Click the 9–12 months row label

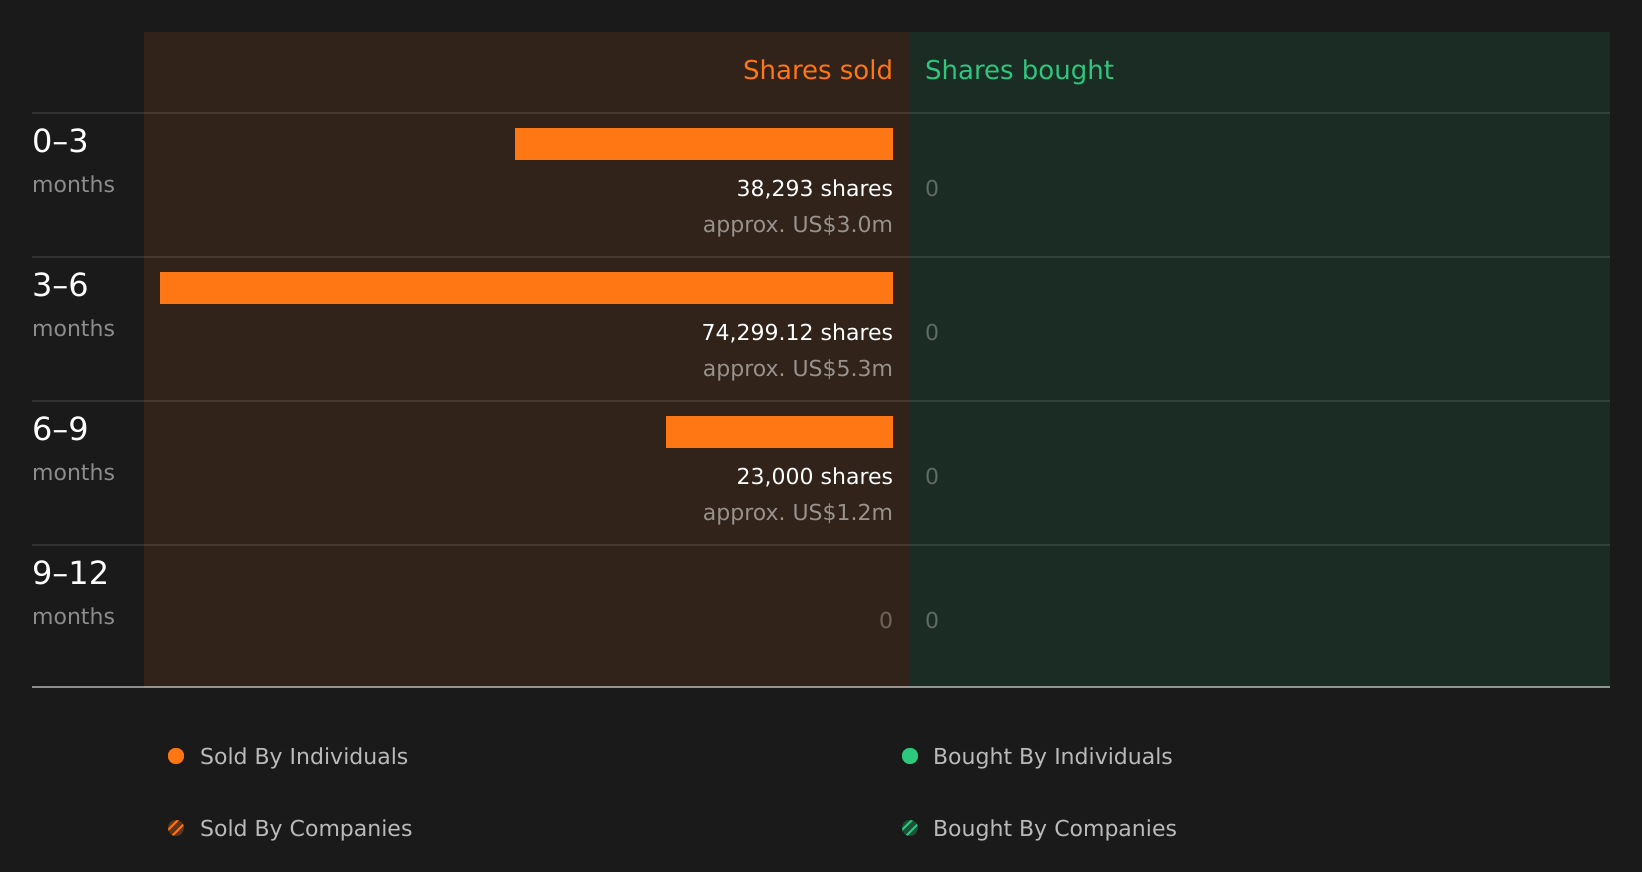click(73, 593)
